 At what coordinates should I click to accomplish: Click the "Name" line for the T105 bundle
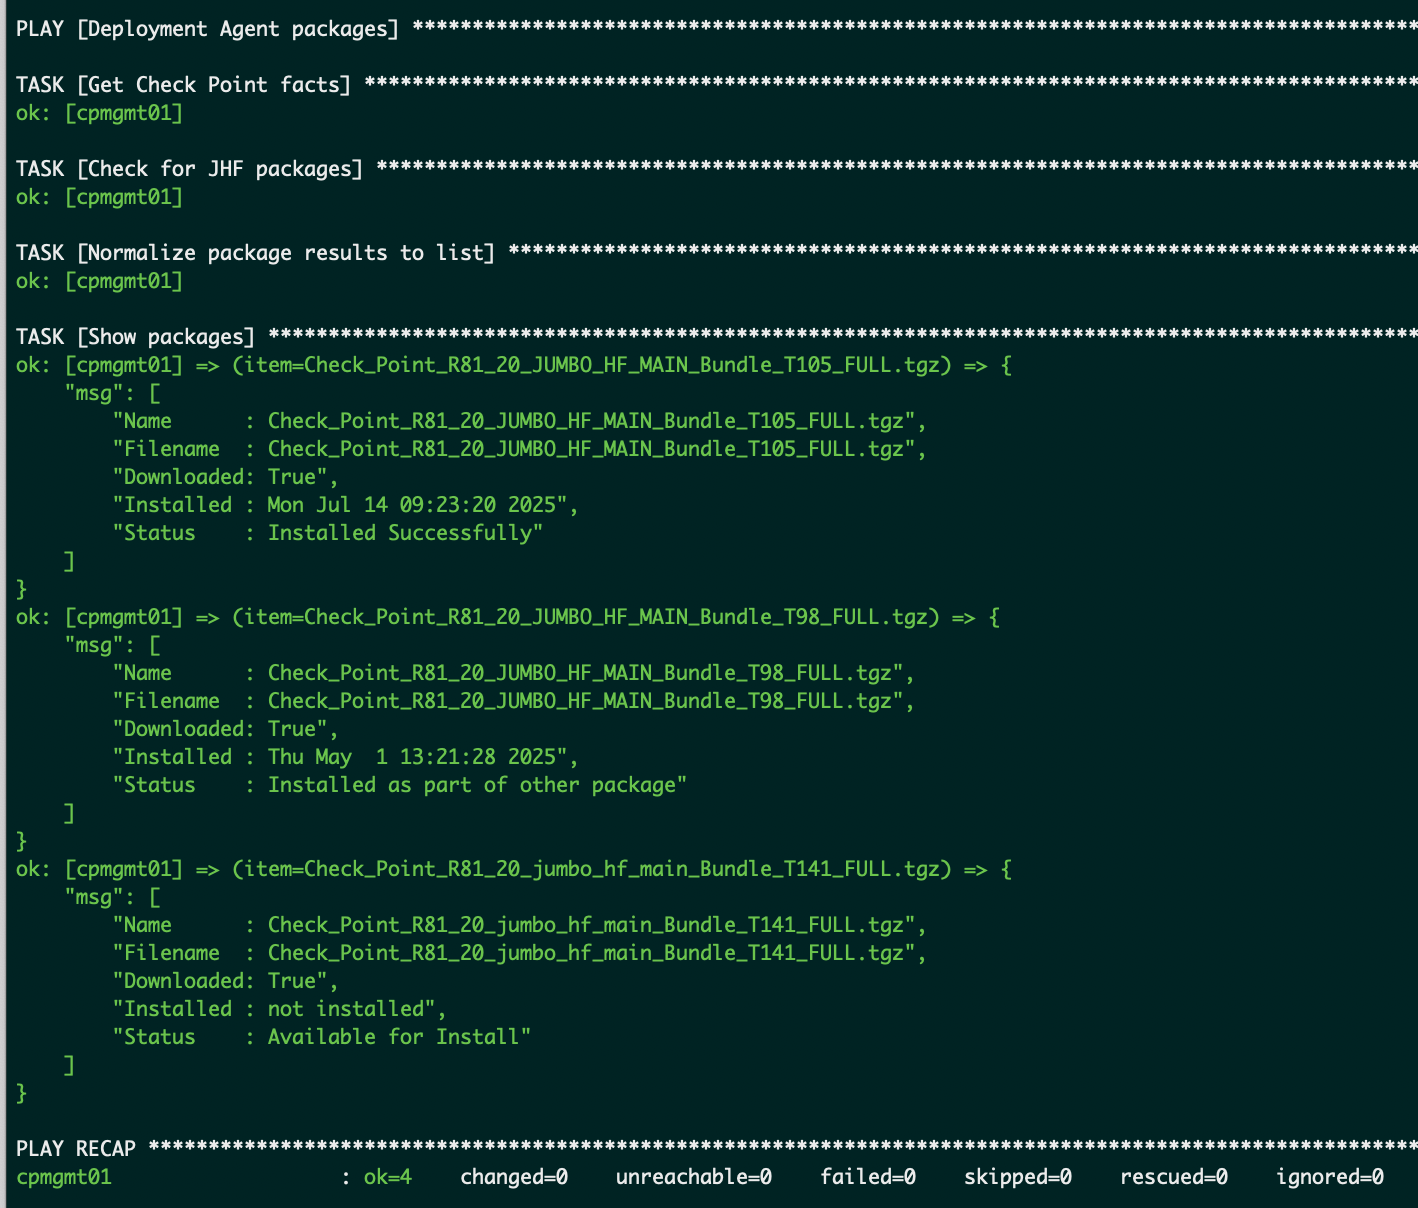519,421
